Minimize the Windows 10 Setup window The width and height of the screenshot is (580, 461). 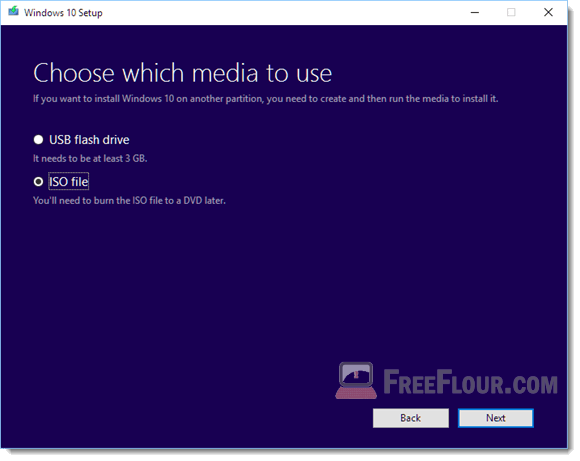[x=475, y=12]
